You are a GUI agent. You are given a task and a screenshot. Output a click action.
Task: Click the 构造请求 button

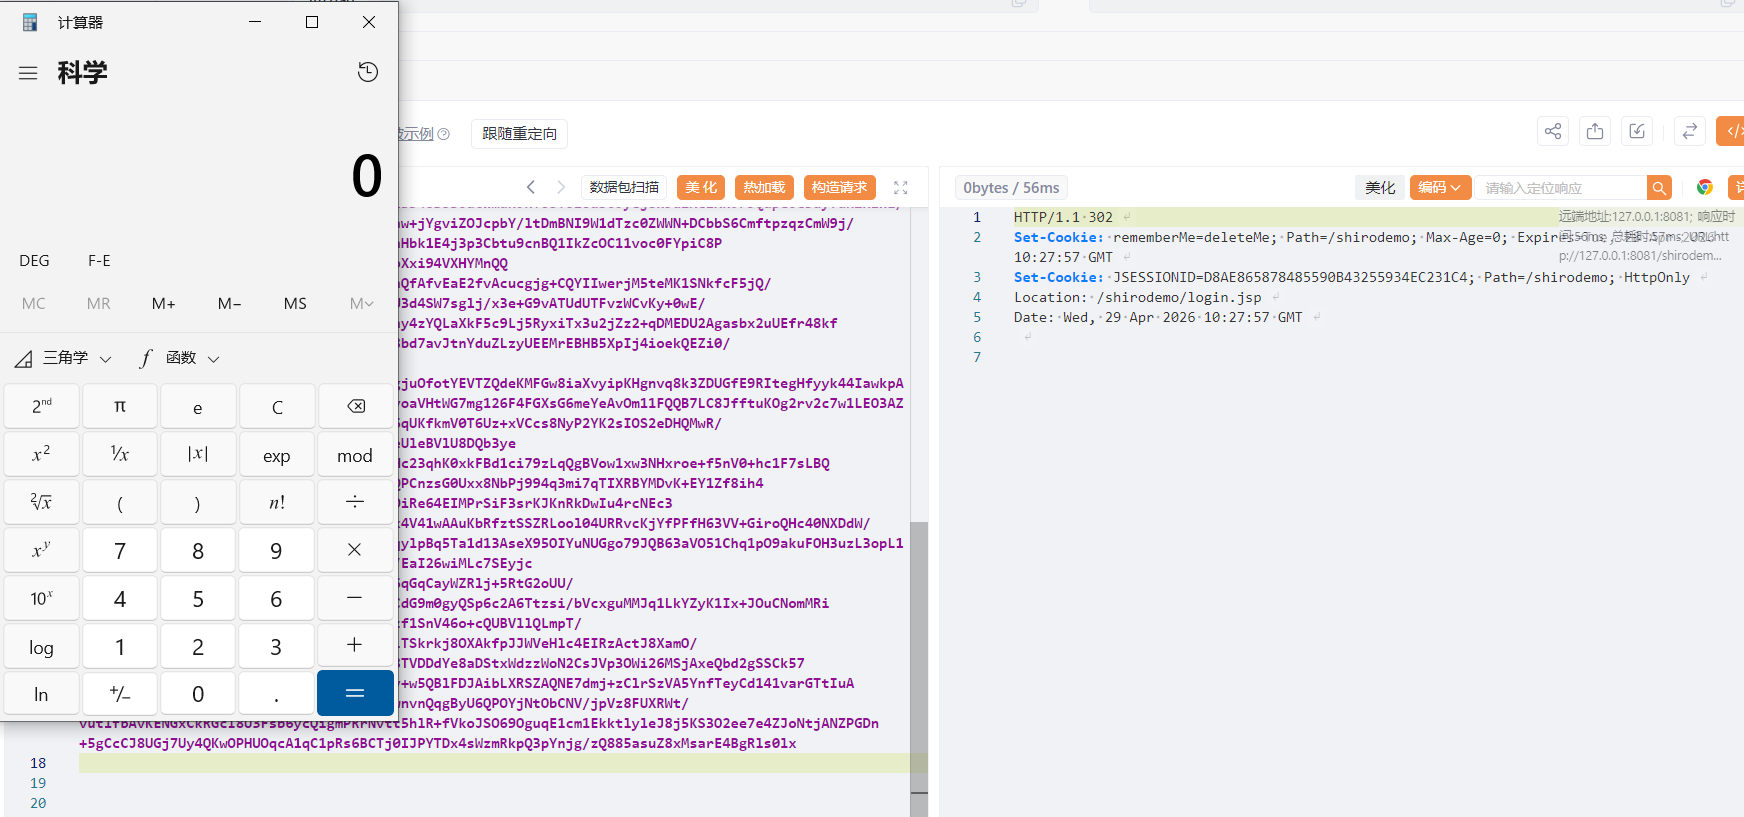point(839,187)
